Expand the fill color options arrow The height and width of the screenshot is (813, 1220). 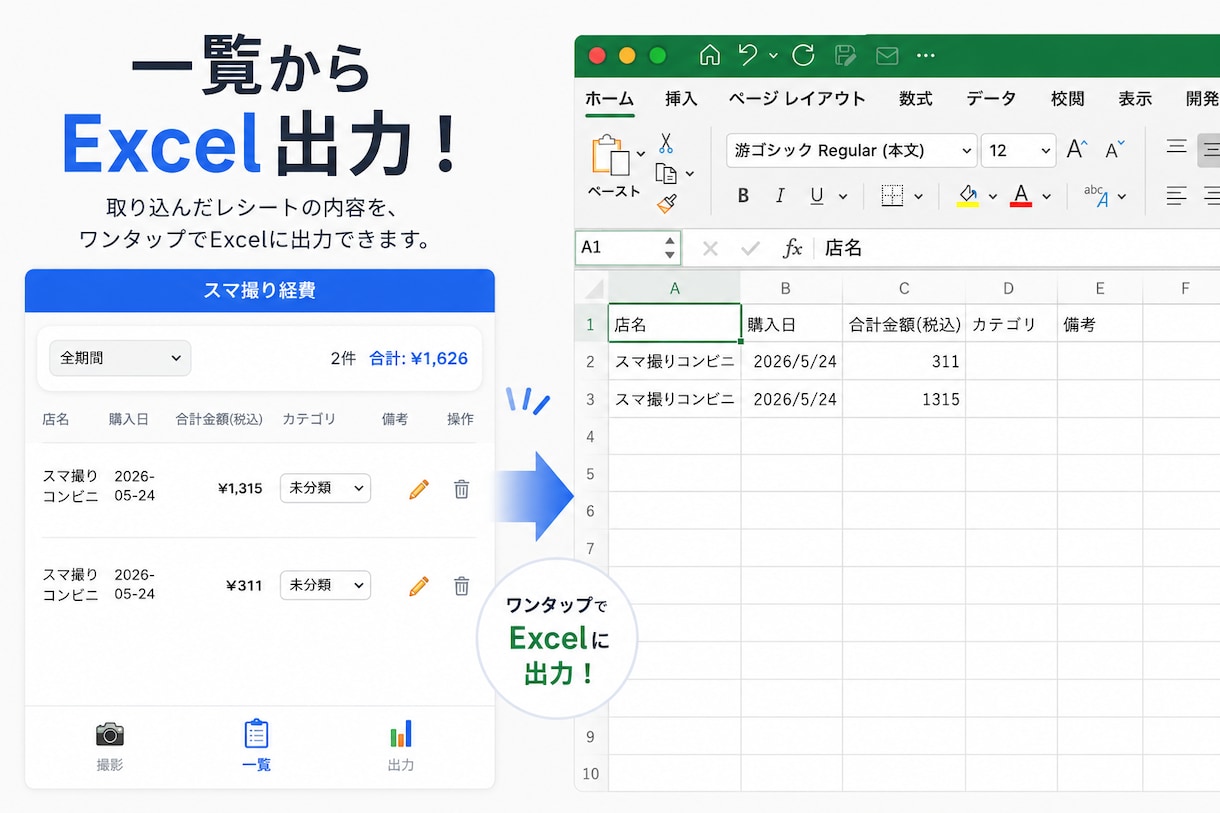[x=992, y=197]
